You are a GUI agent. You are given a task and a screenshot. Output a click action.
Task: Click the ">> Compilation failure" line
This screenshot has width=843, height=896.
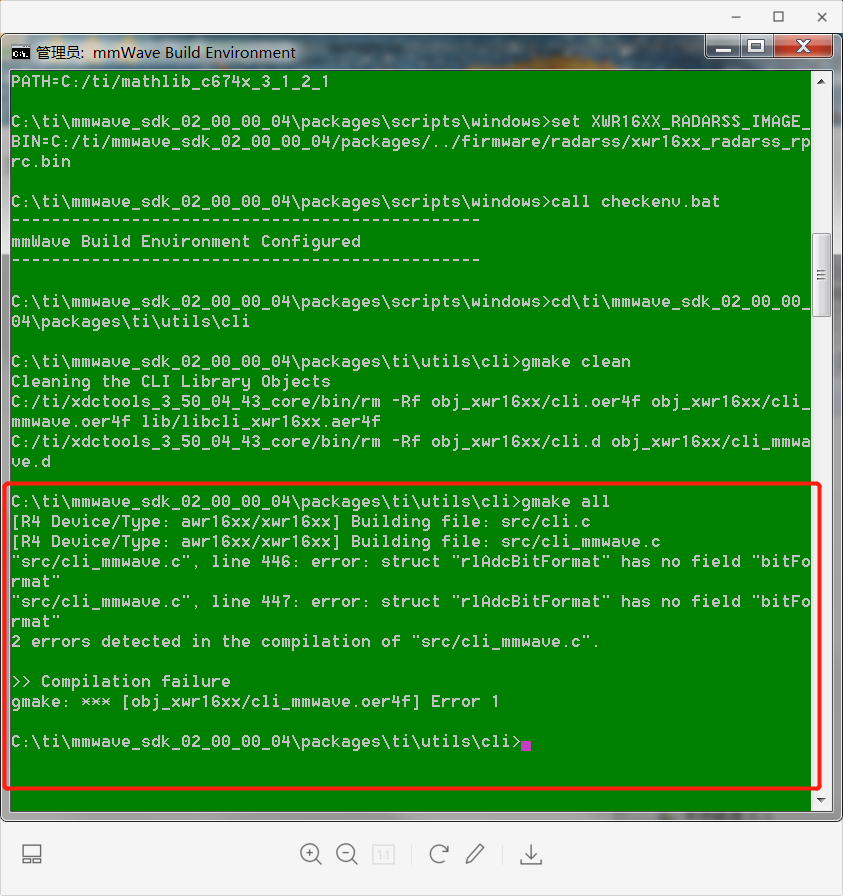pyautogui.click(x=121, y=682)
